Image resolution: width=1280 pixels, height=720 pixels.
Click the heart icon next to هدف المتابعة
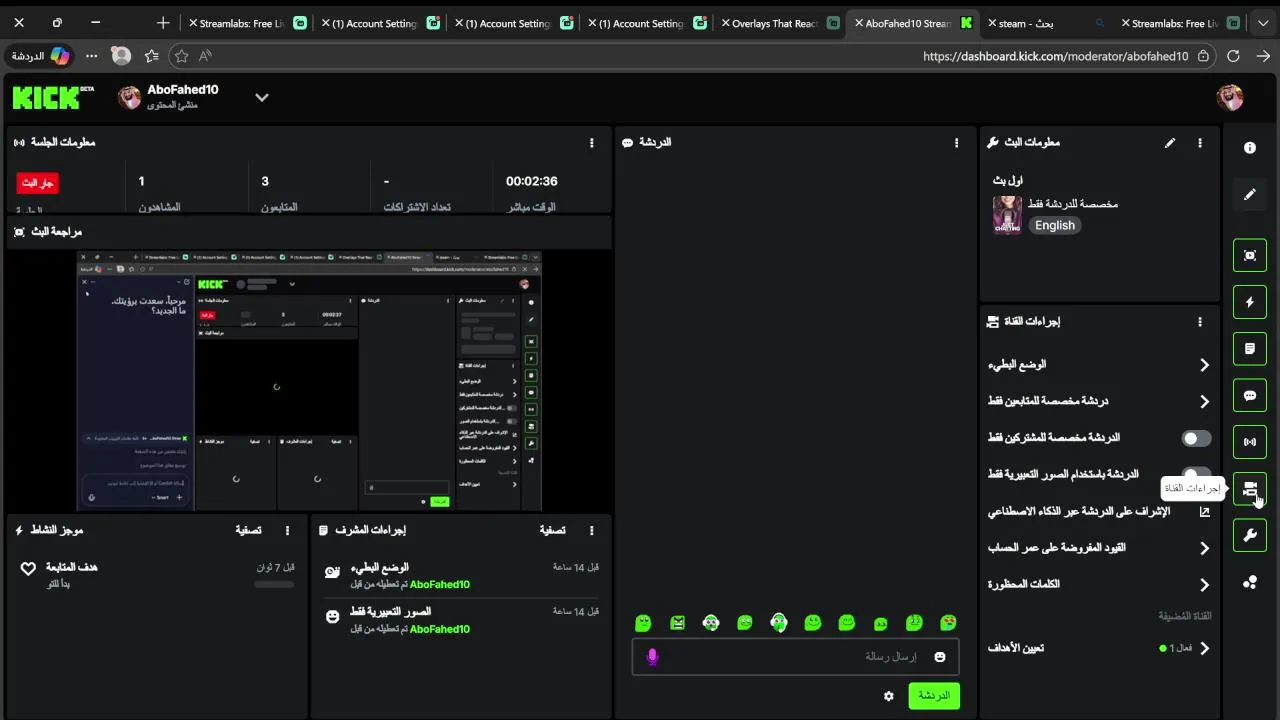pos(28,568)
